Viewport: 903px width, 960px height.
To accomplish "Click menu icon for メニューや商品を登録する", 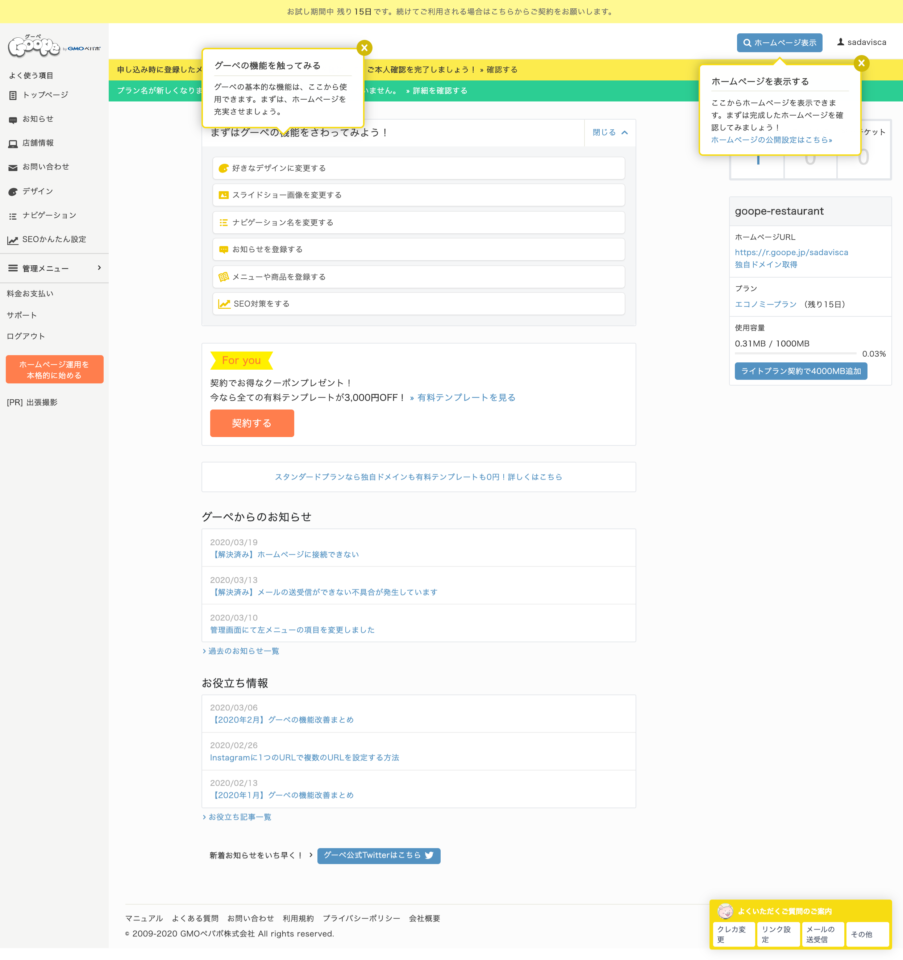I will click(223, 277).
